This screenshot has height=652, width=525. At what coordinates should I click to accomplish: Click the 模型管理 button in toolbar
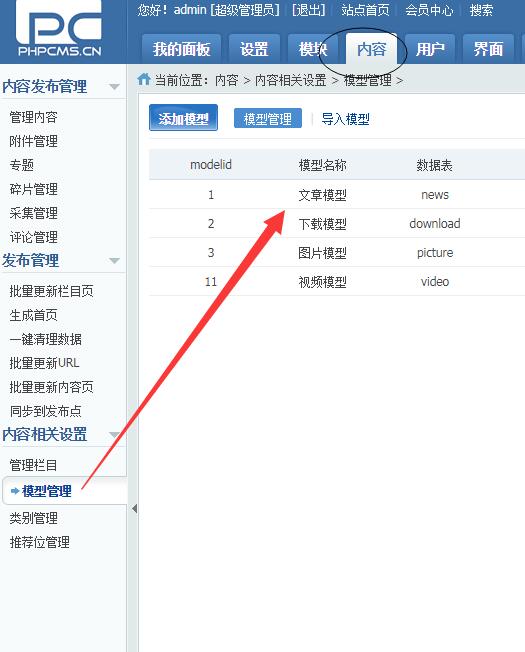coord(268,119)
